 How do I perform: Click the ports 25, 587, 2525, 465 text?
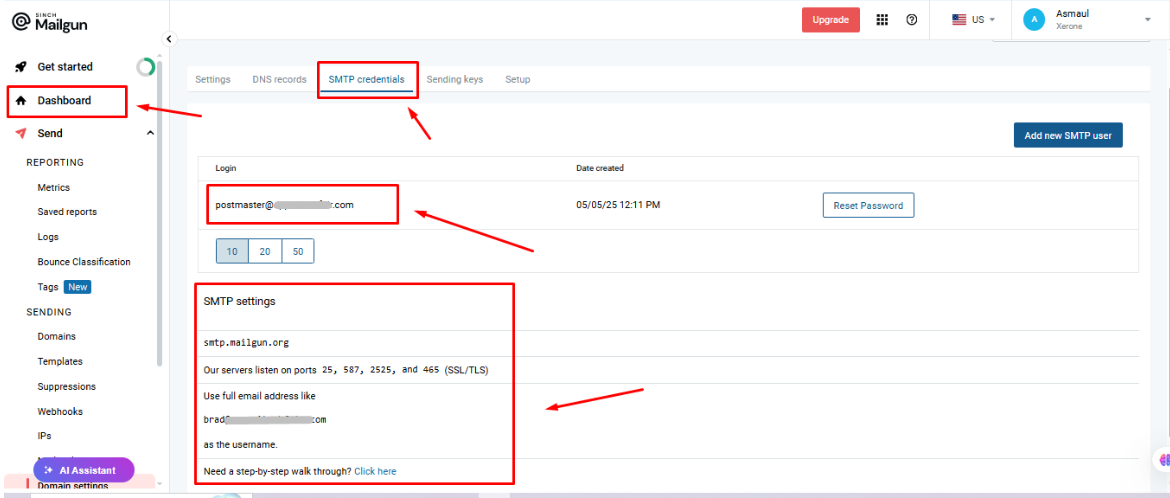point(347,370)
